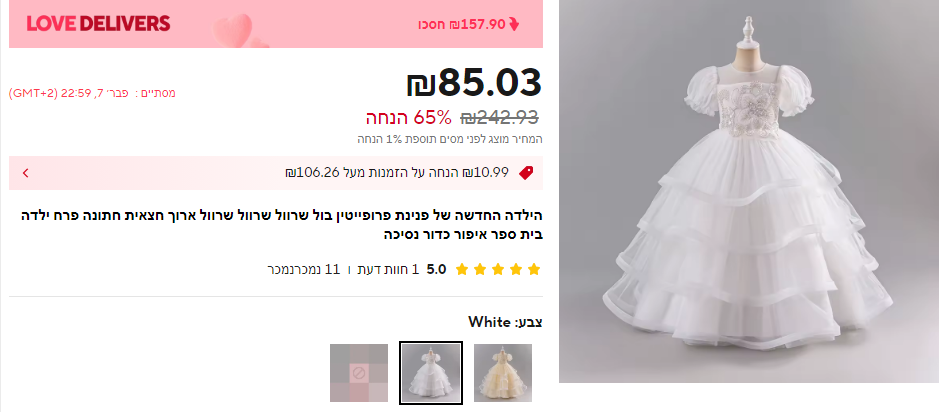Select the yellow dress color option
Screen dimensions: 939x412
pyautogui.click(x=503, y=372)
